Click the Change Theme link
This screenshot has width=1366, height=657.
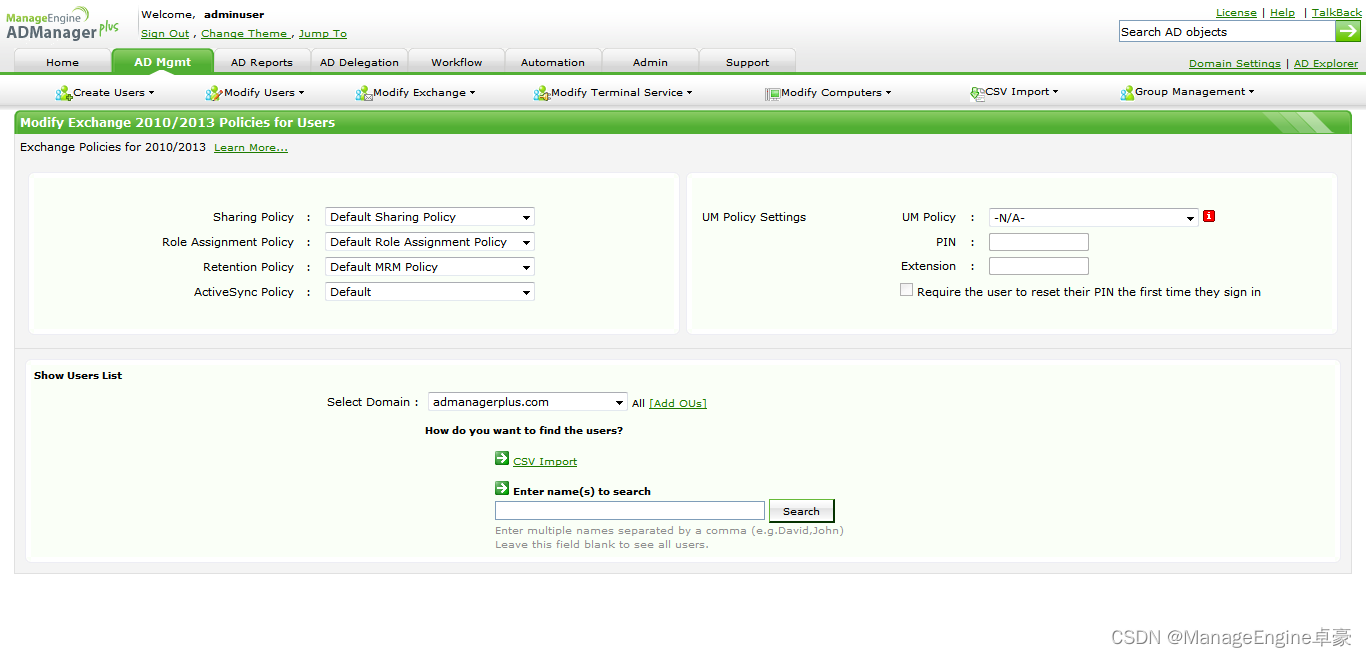[x=245, y=34]
